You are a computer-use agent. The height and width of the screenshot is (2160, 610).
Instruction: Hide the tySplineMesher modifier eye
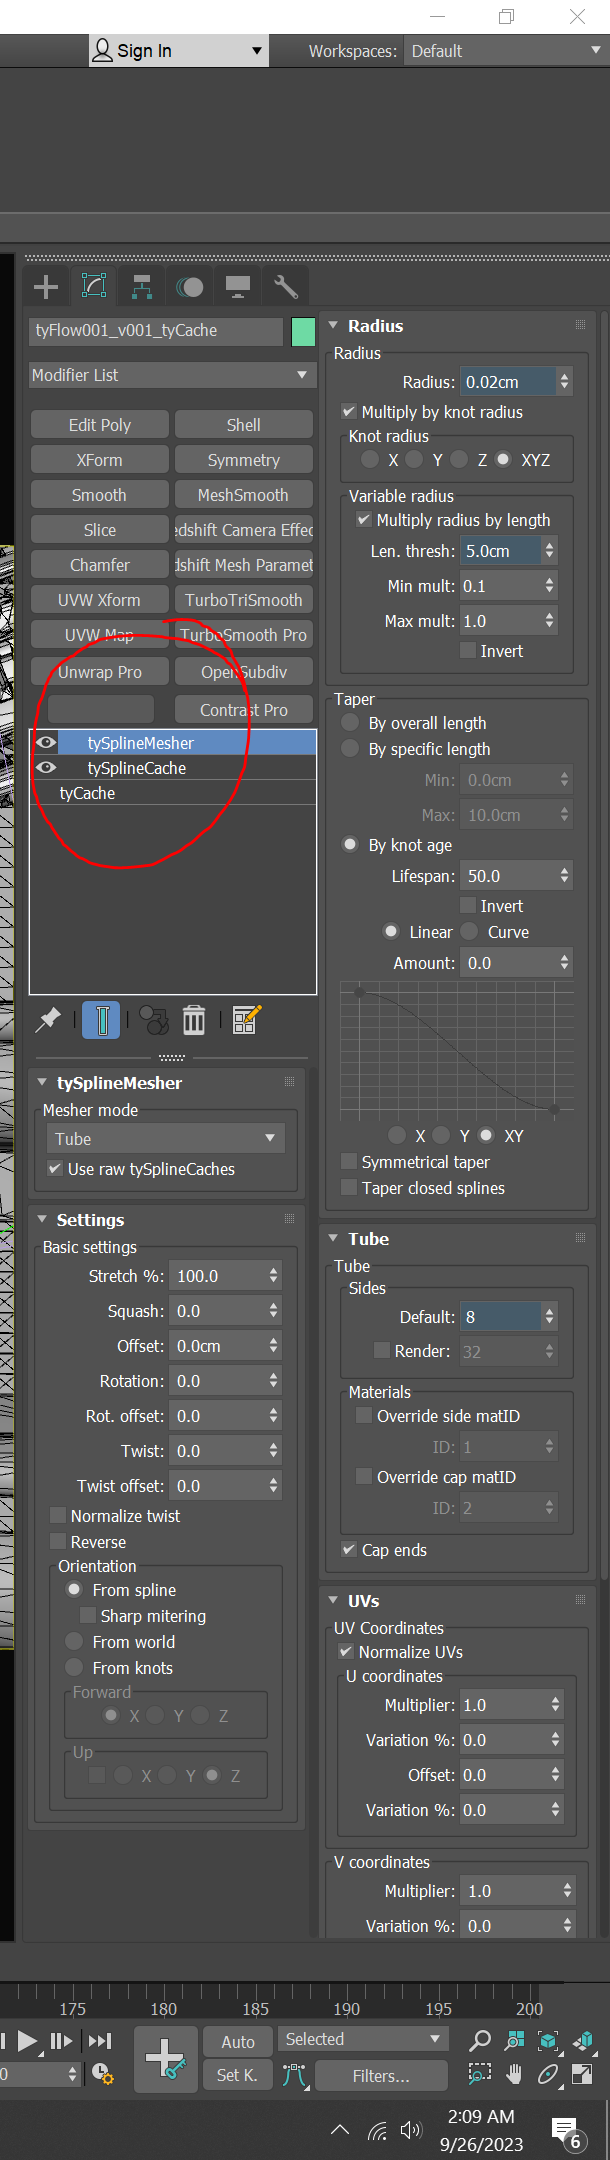[x=46, y=743]
